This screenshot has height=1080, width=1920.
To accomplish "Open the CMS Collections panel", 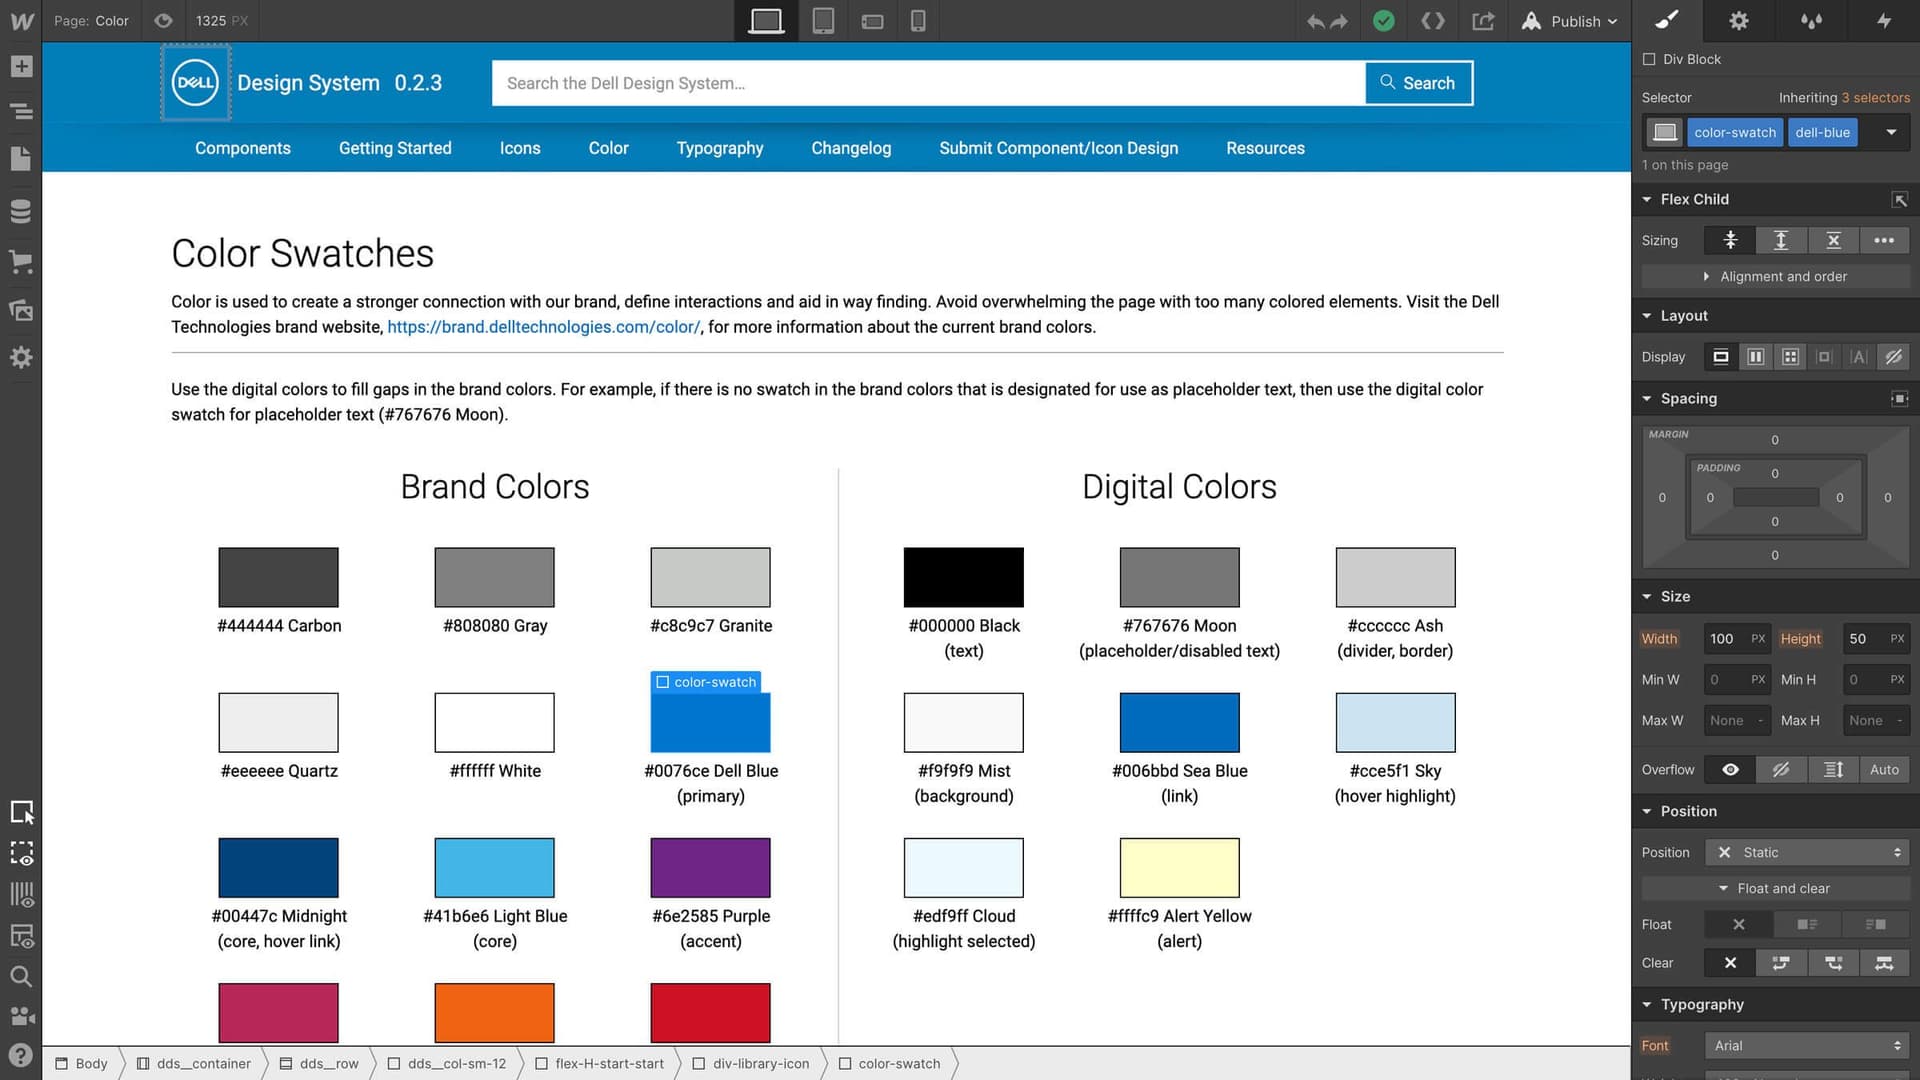I will tap(21, 211).
